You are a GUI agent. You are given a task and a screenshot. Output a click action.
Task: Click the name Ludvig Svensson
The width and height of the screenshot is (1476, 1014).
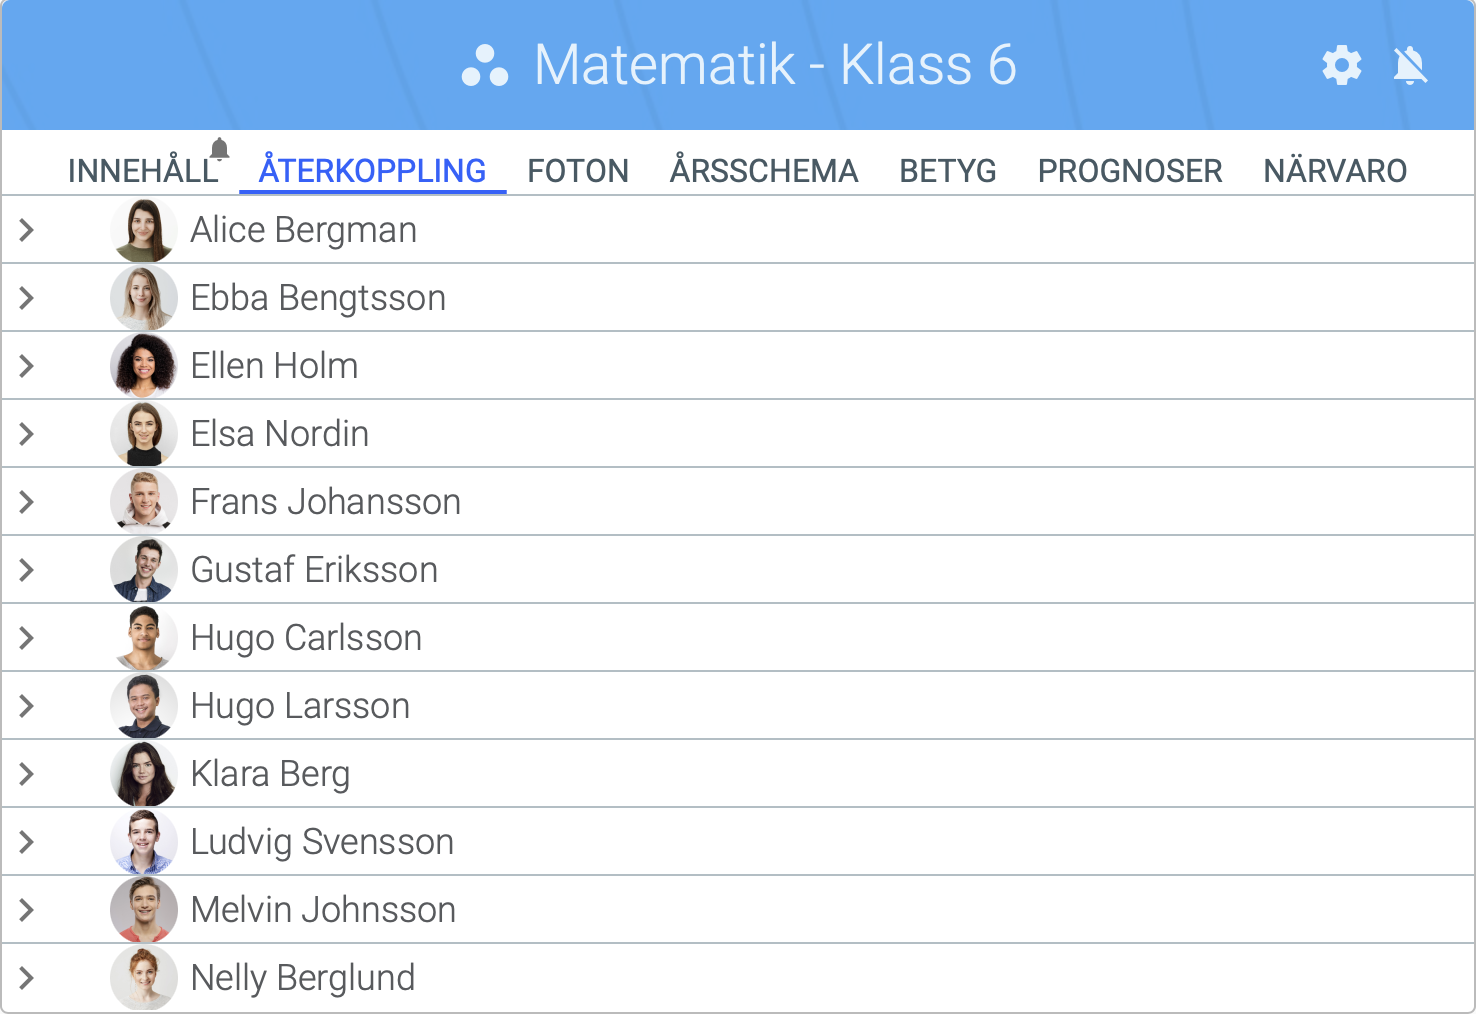coord(322,842)
